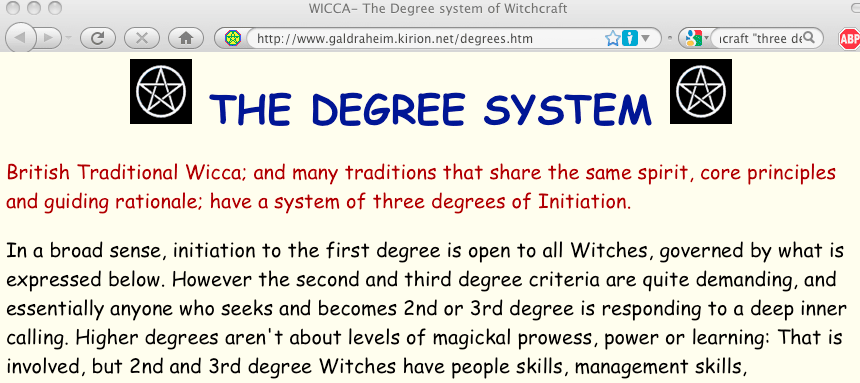Focus the search box containing 'three de'

pyautogui.click(x=760, y=38)
